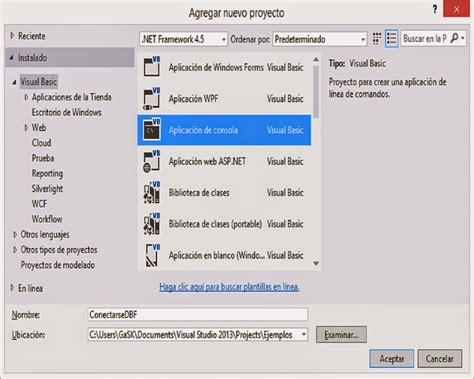The height and width of the screenshot is (379, 474).
Task: Select the WCF category
Action: point(39,204)
